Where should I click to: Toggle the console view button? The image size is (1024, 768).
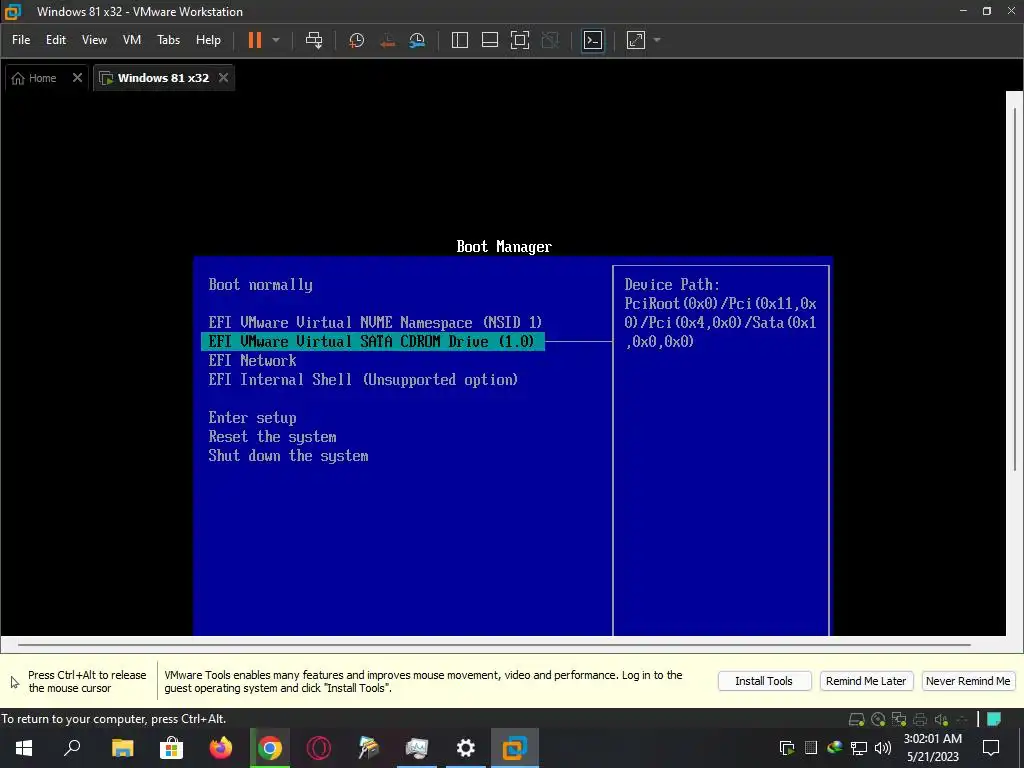(x=593, y=40)
